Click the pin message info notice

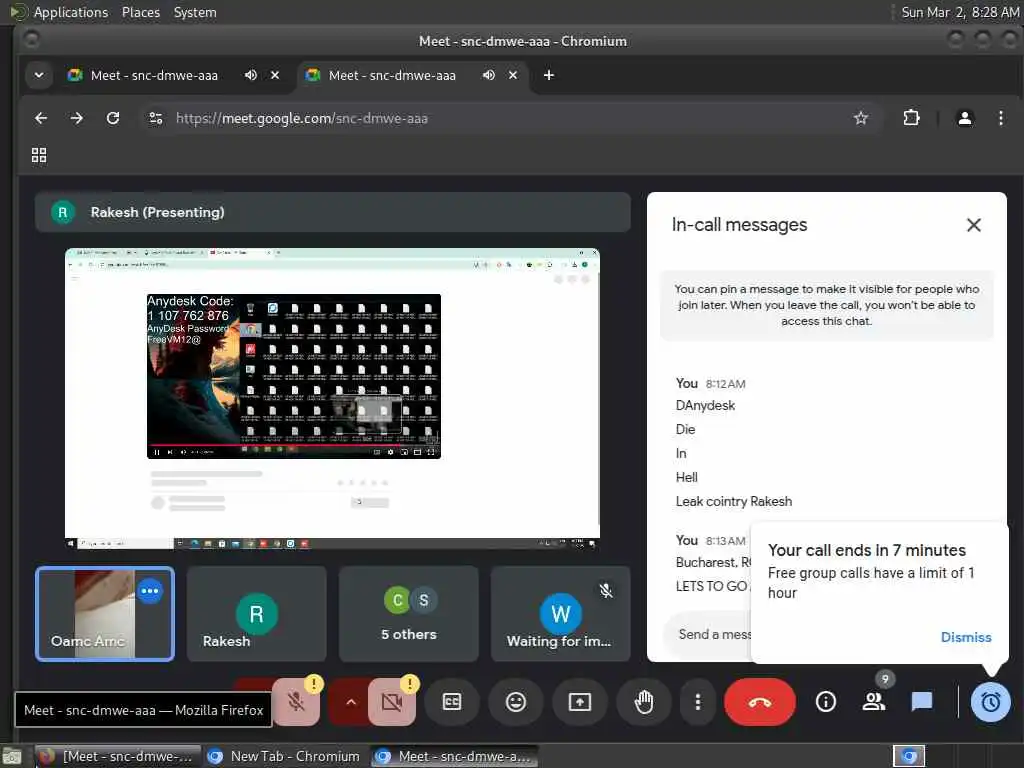pos(826,305)
